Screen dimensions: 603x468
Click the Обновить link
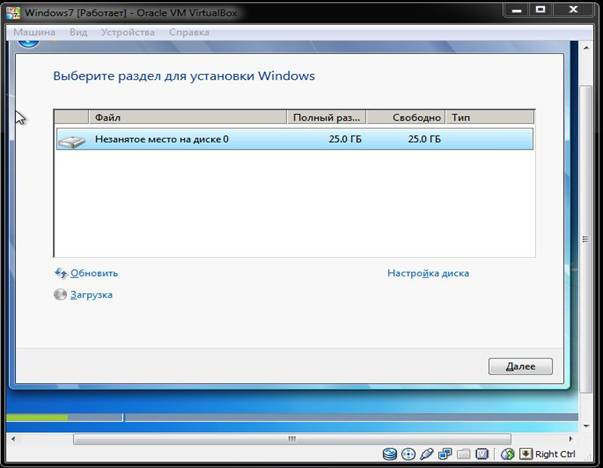(x=94, y=273)
